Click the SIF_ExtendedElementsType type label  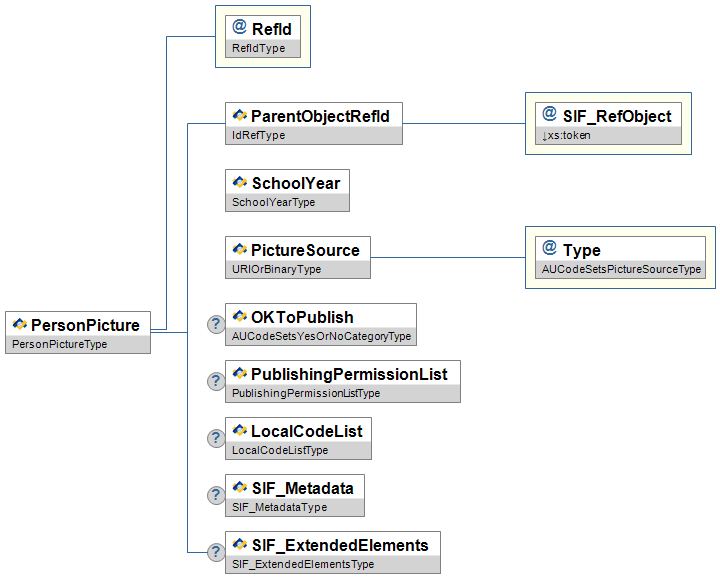(x=303, y=564)
